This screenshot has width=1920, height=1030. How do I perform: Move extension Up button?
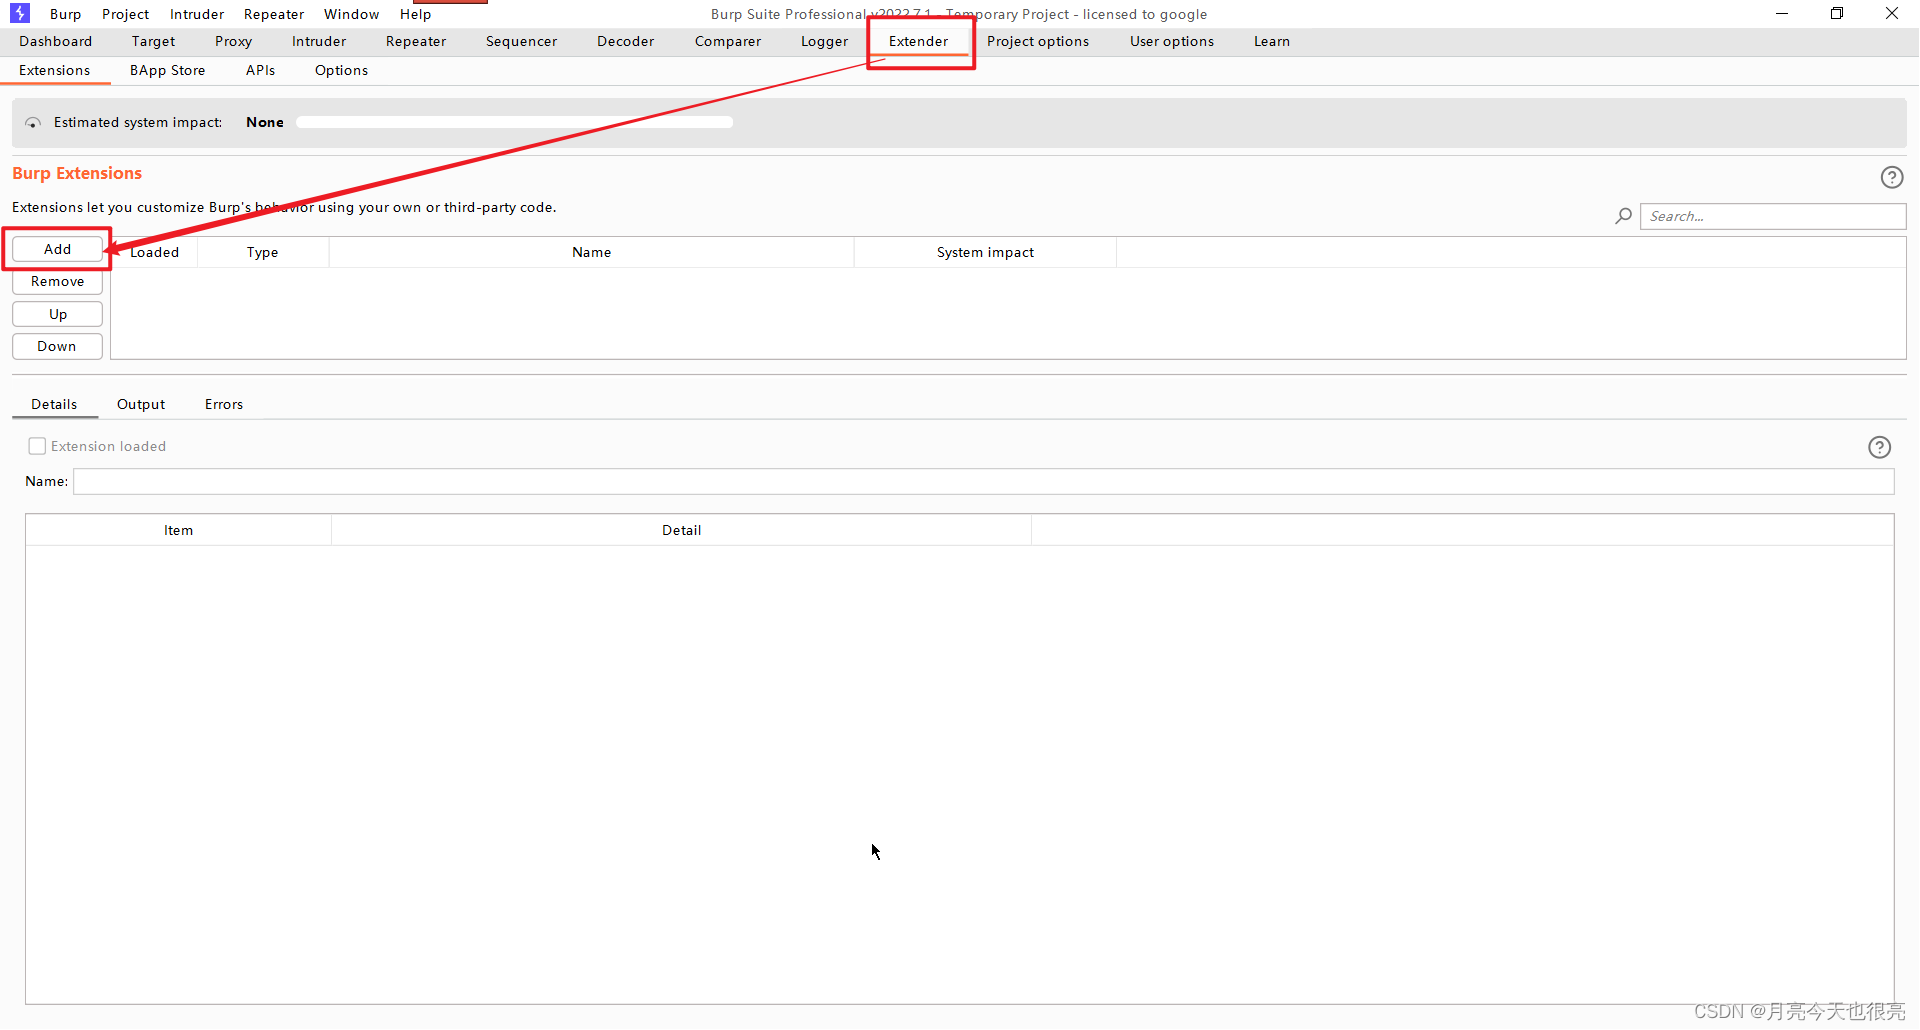[x=57, y=314]
